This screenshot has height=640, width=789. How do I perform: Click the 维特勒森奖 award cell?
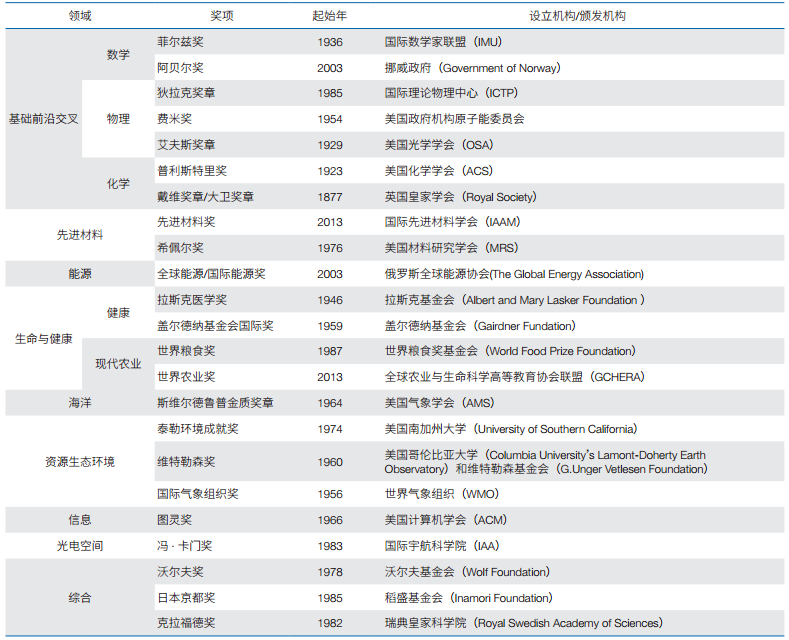click(x=186, y=462)
